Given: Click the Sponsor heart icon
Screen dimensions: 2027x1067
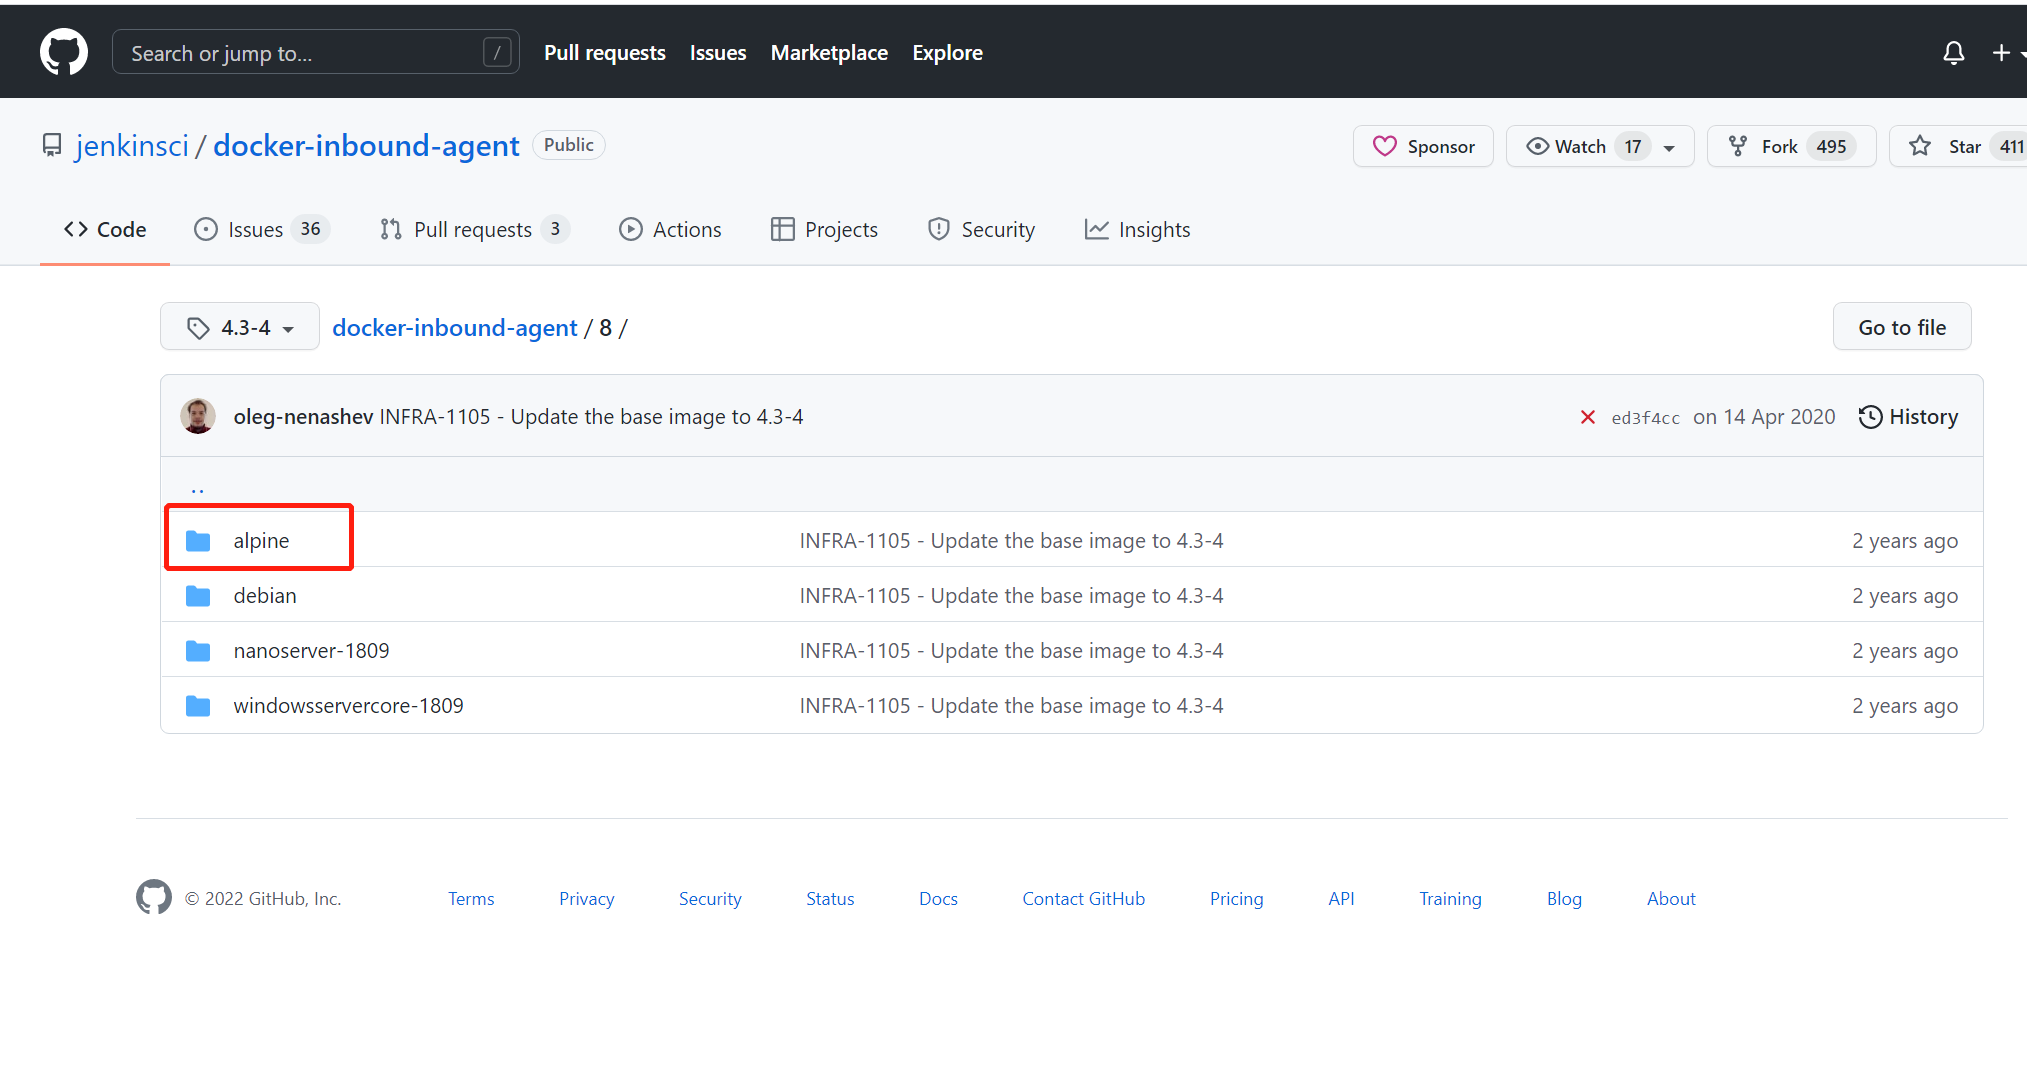Looking at the screenshot, I should coord(1385,146).
